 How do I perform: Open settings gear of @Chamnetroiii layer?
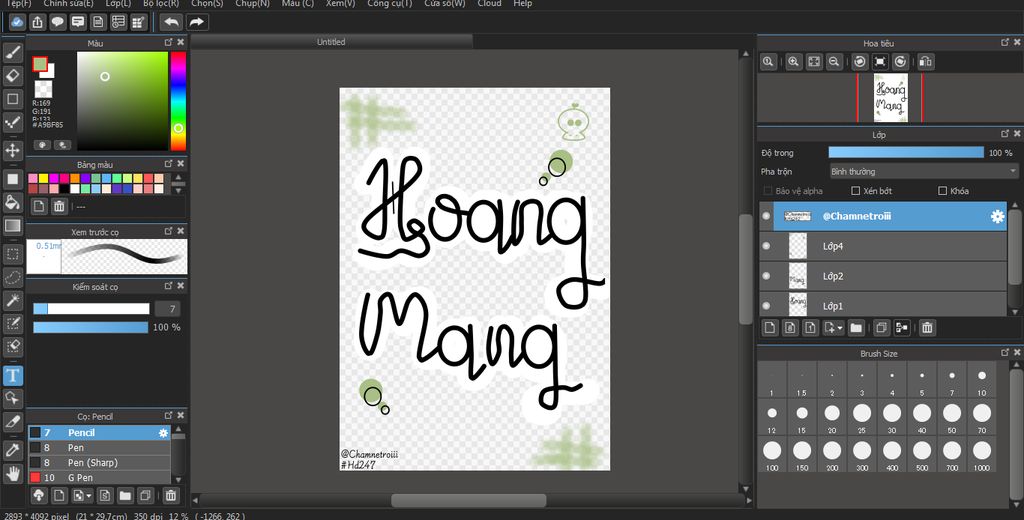click(x=997, y=217)
